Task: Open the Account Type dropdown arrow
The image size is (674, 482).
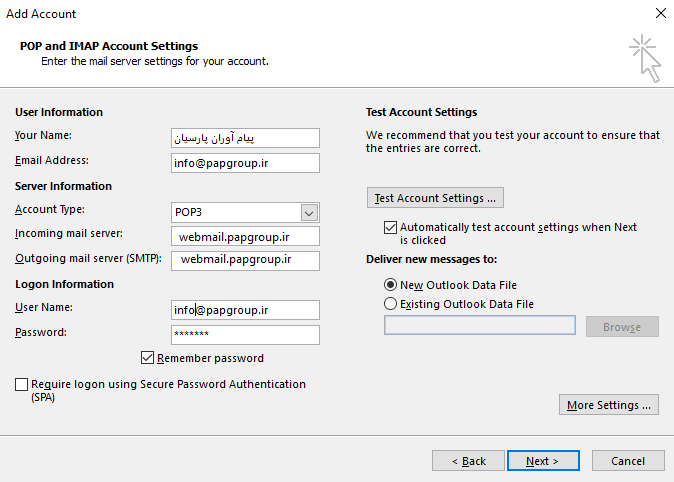Action: pos(309,212)
